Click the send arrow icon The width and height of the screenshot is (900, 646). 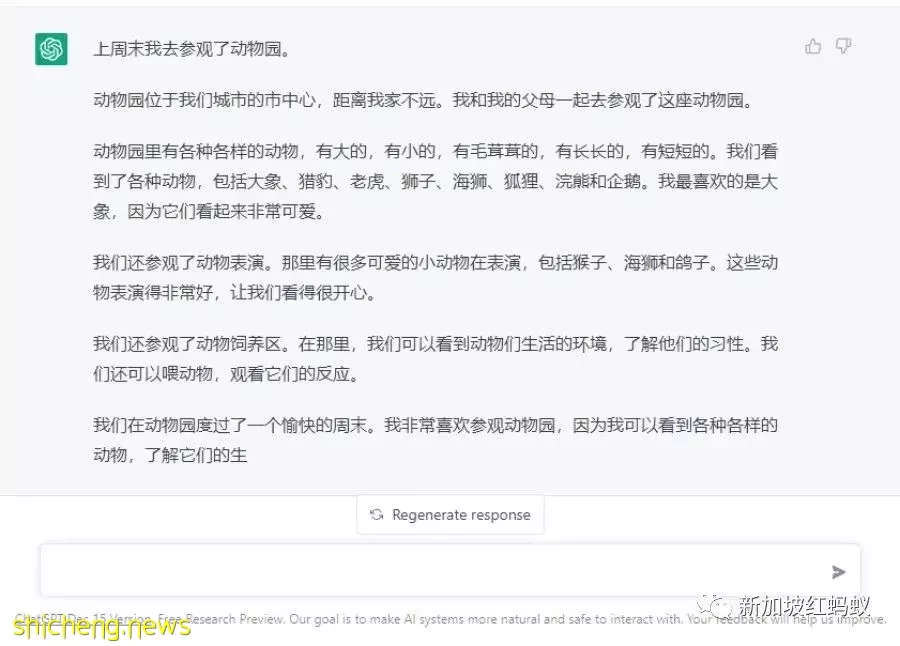click(x=839, y=572)
